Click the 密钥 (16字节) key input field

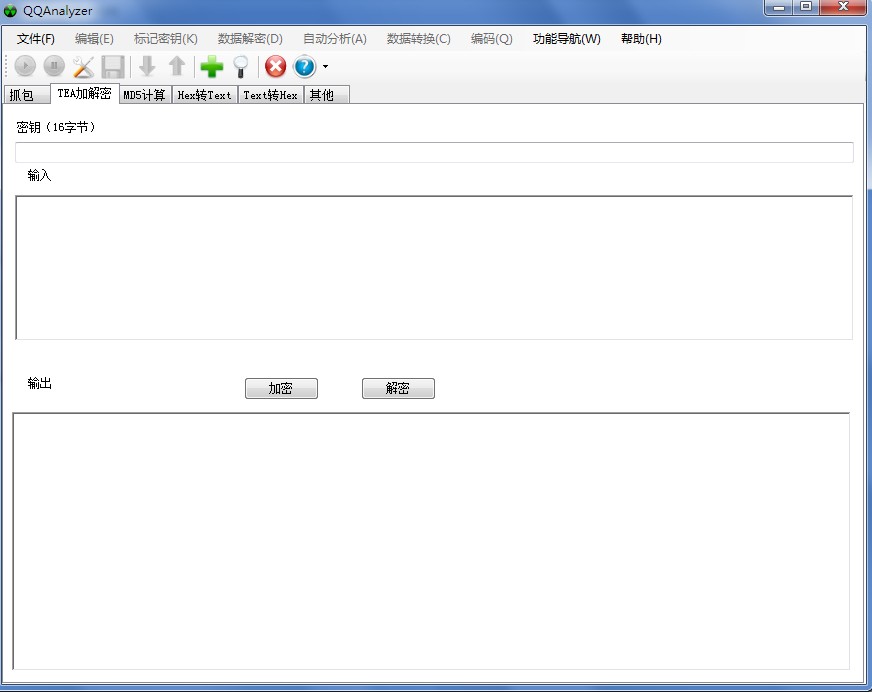pos(434,152)
